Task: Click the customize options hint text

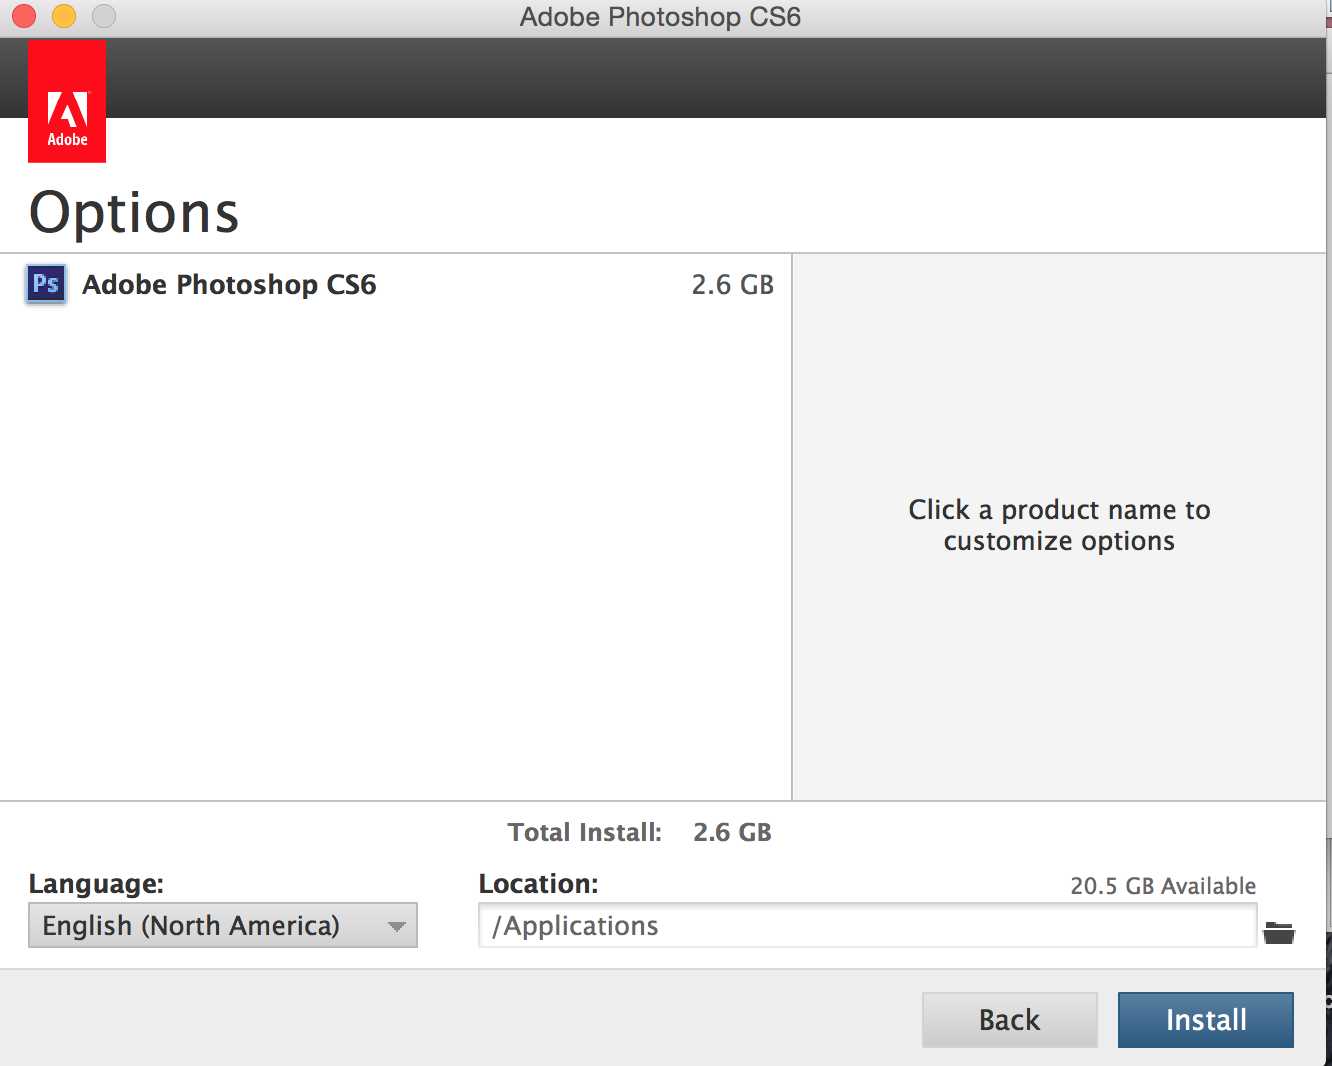Action: 1059,525
